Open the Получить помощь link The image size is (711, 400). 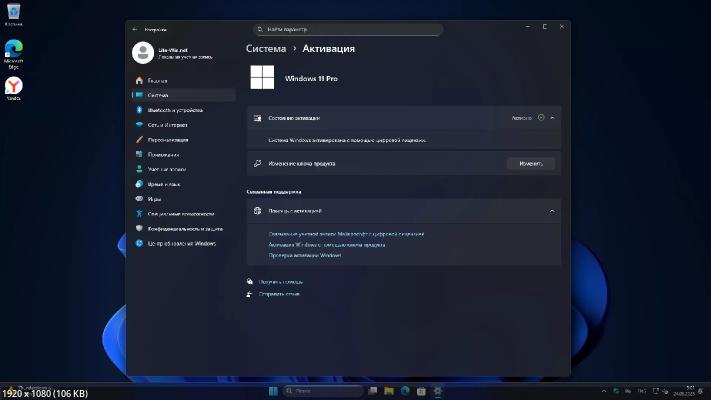click(x=280, y=282)
